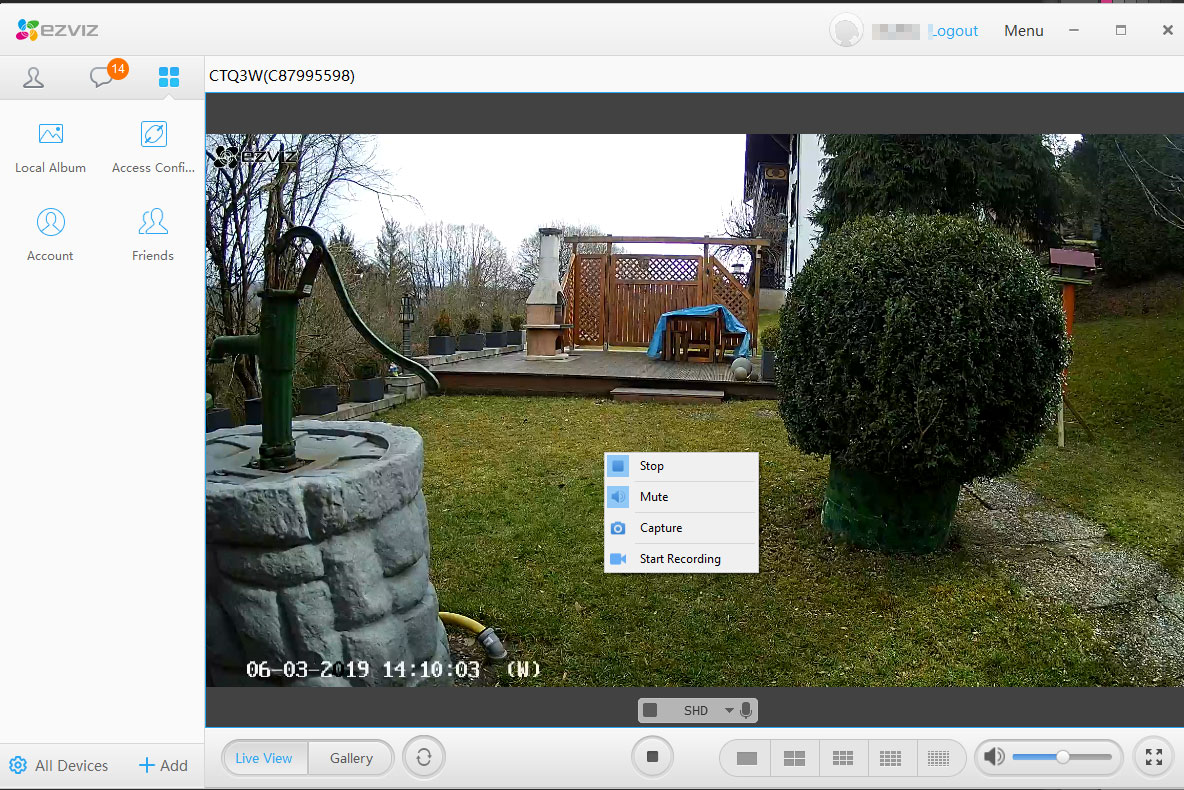Click the Add device button
The height and width of the screenshot is (790, 1184).
tap(163, 765)
